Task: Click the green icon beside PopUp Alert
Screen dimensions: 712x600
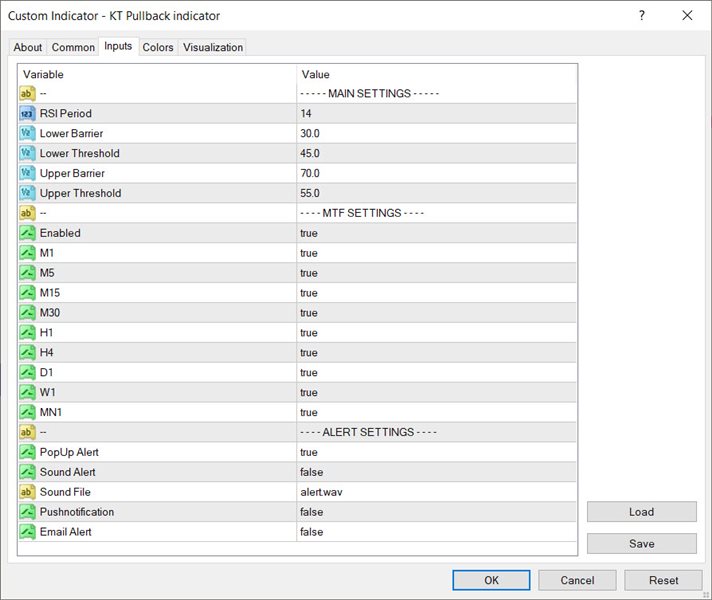Action: point(27,452)
